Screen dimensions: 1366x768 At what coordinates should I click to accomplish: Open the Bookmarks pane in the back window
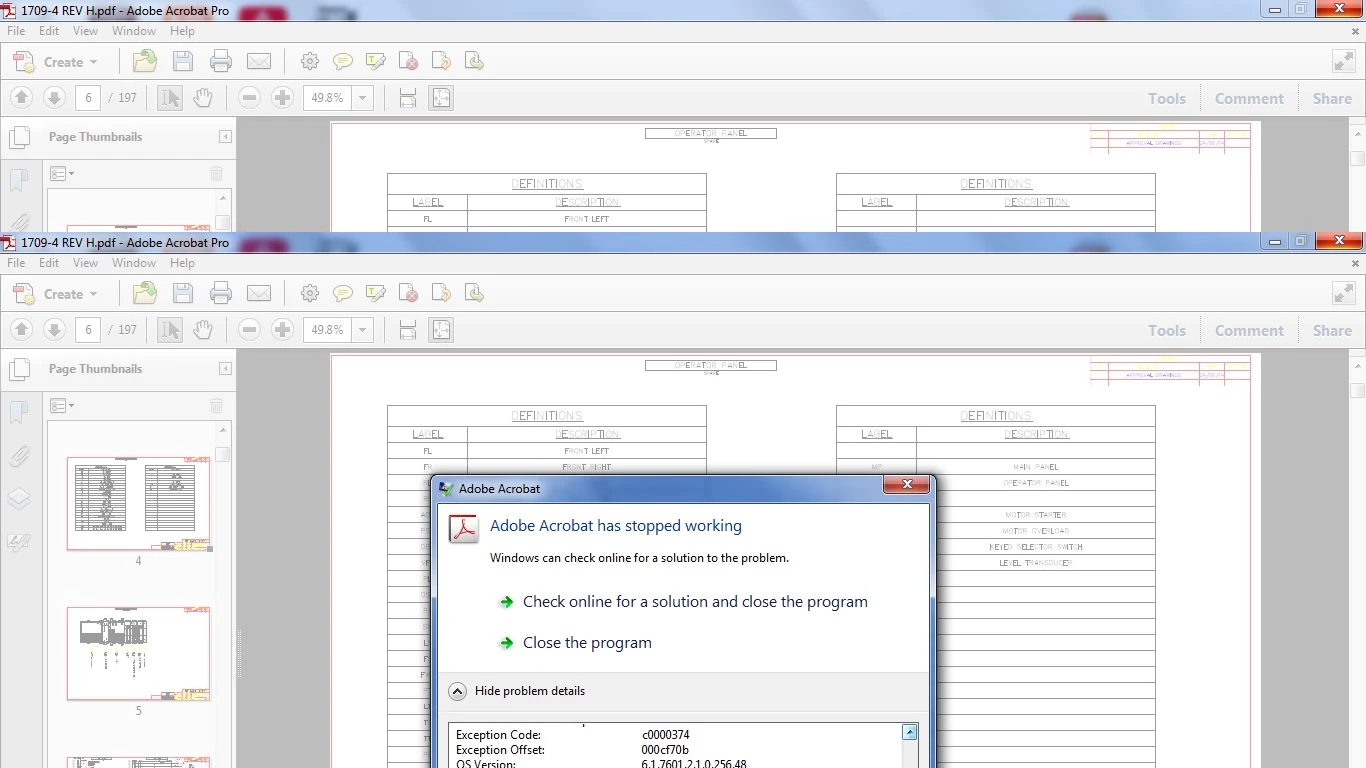(x=19, y=180)
